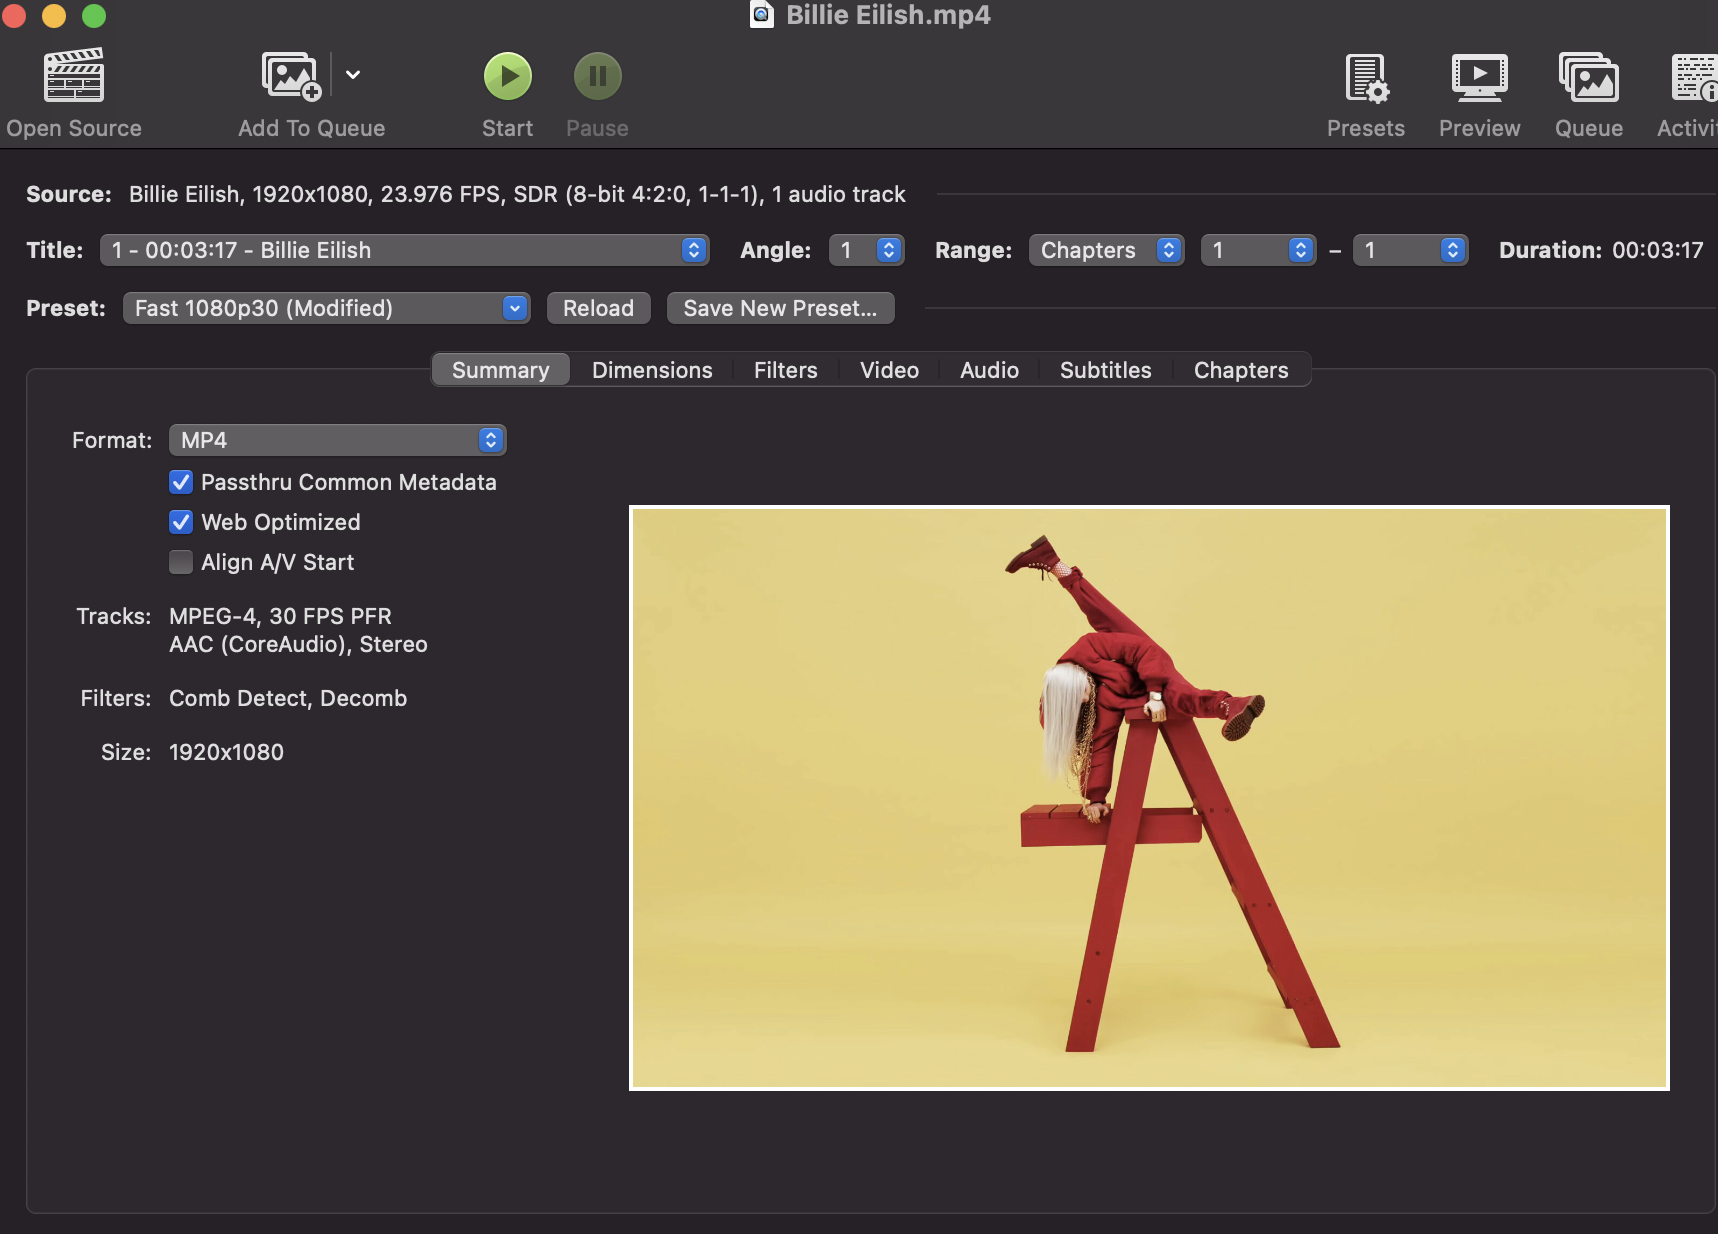This screenshot has height=1234, width=1718.
Task: Open the Preview window icon
Action: coord(1480,78)
